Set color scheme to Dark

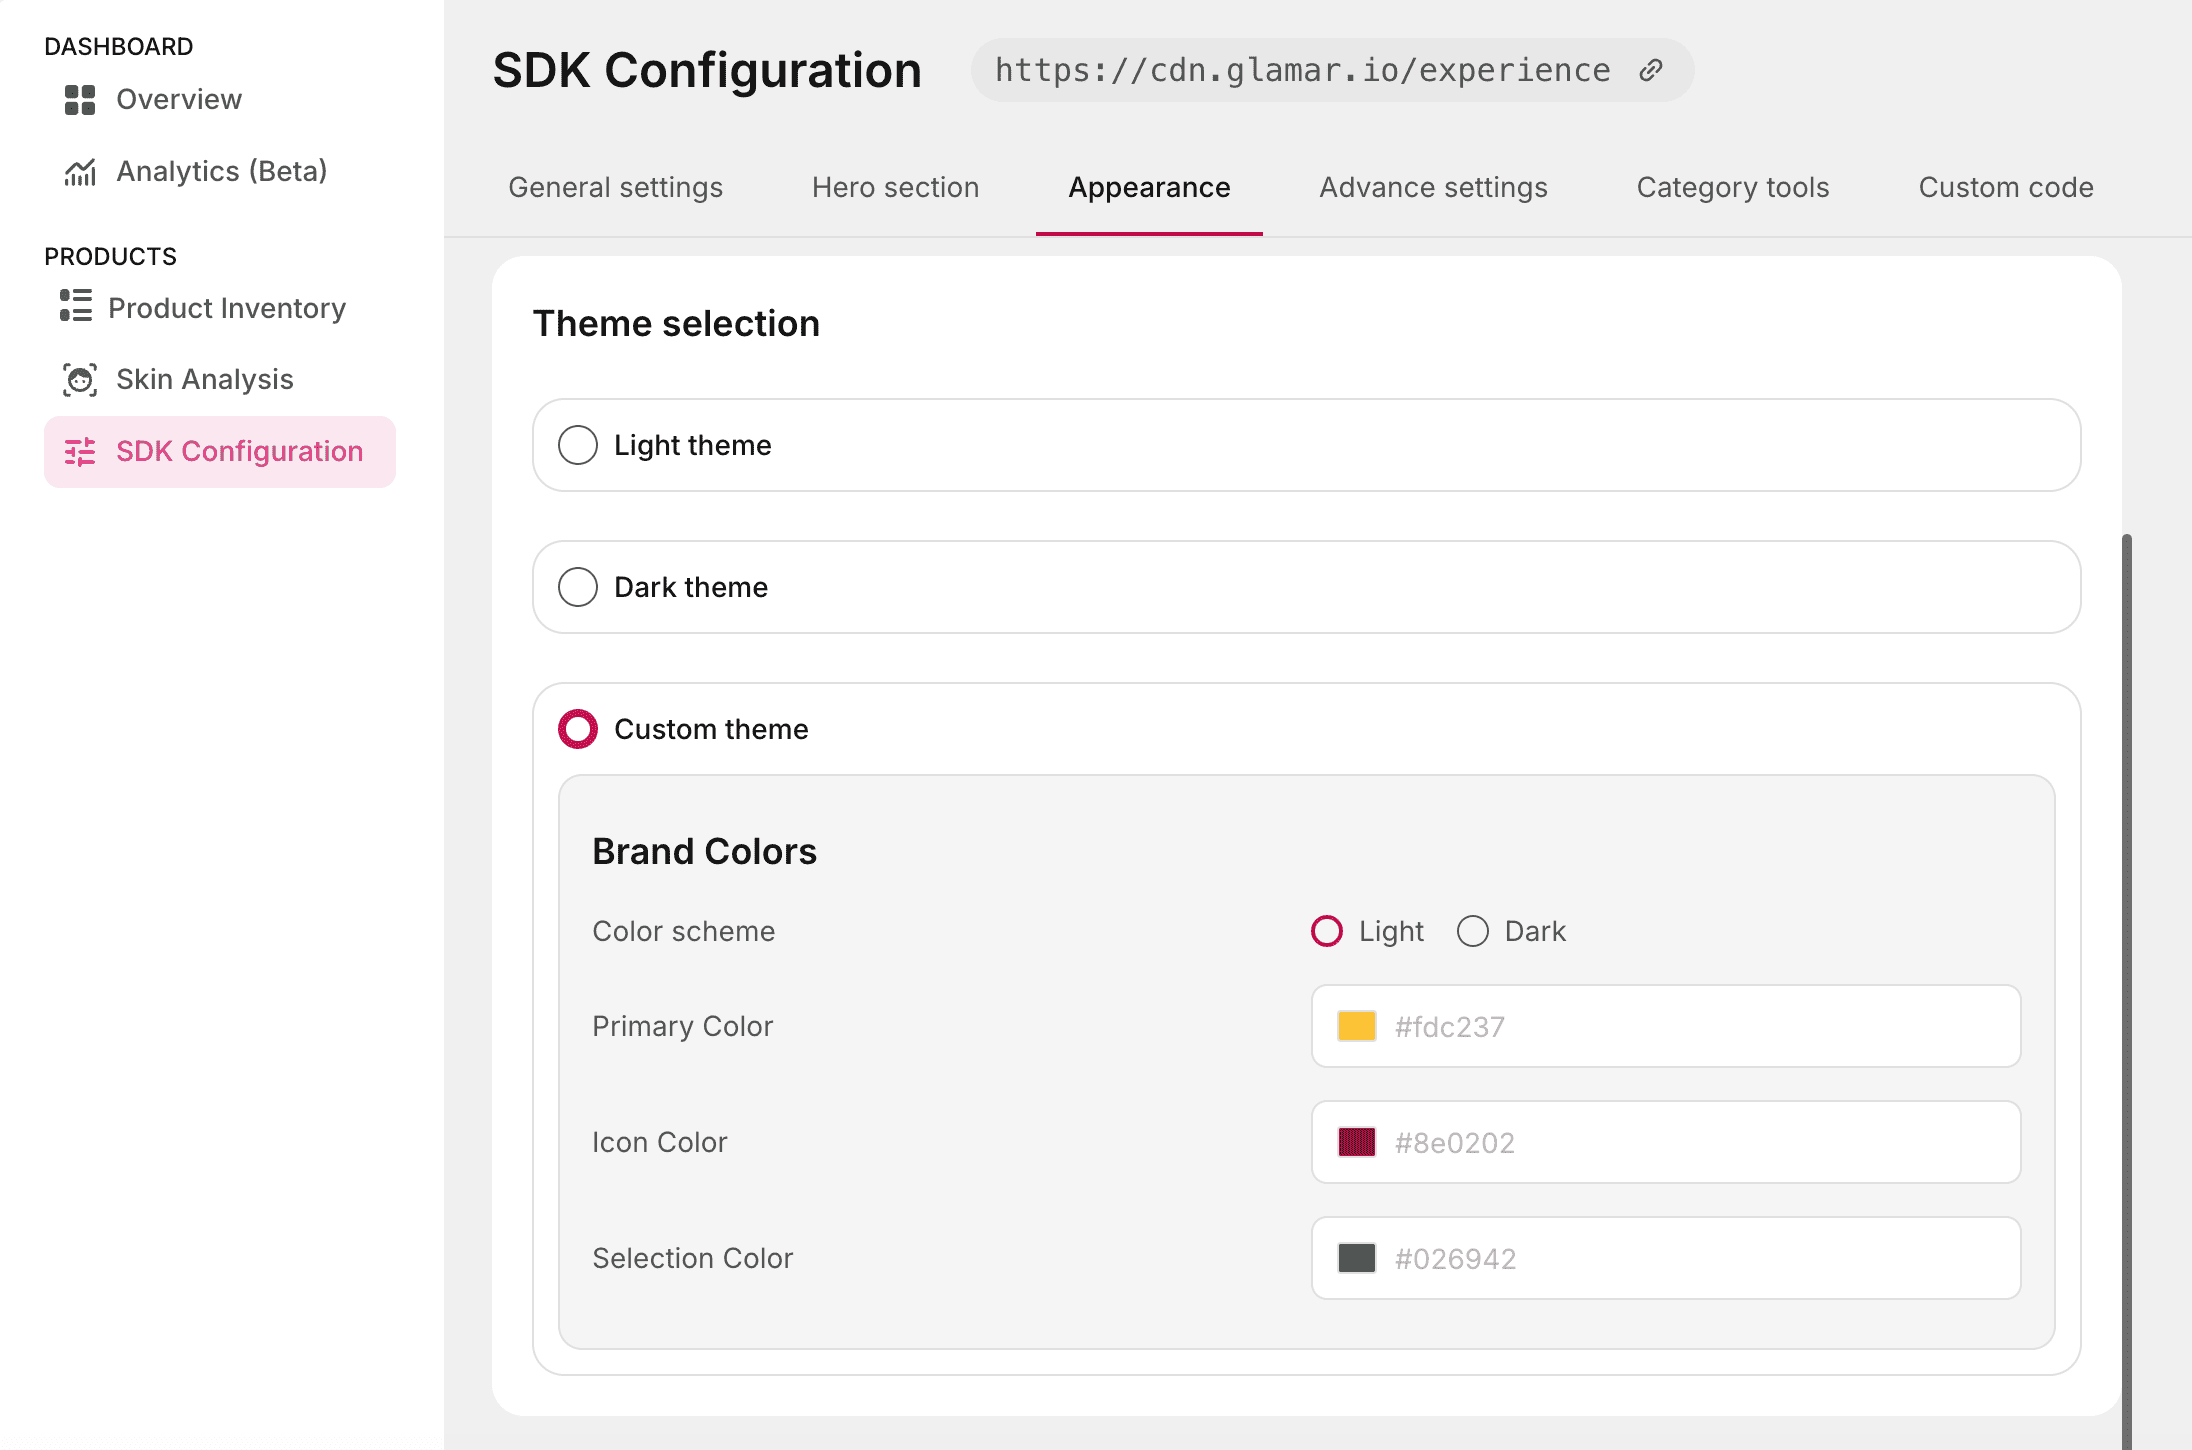tap(1473, 931)
